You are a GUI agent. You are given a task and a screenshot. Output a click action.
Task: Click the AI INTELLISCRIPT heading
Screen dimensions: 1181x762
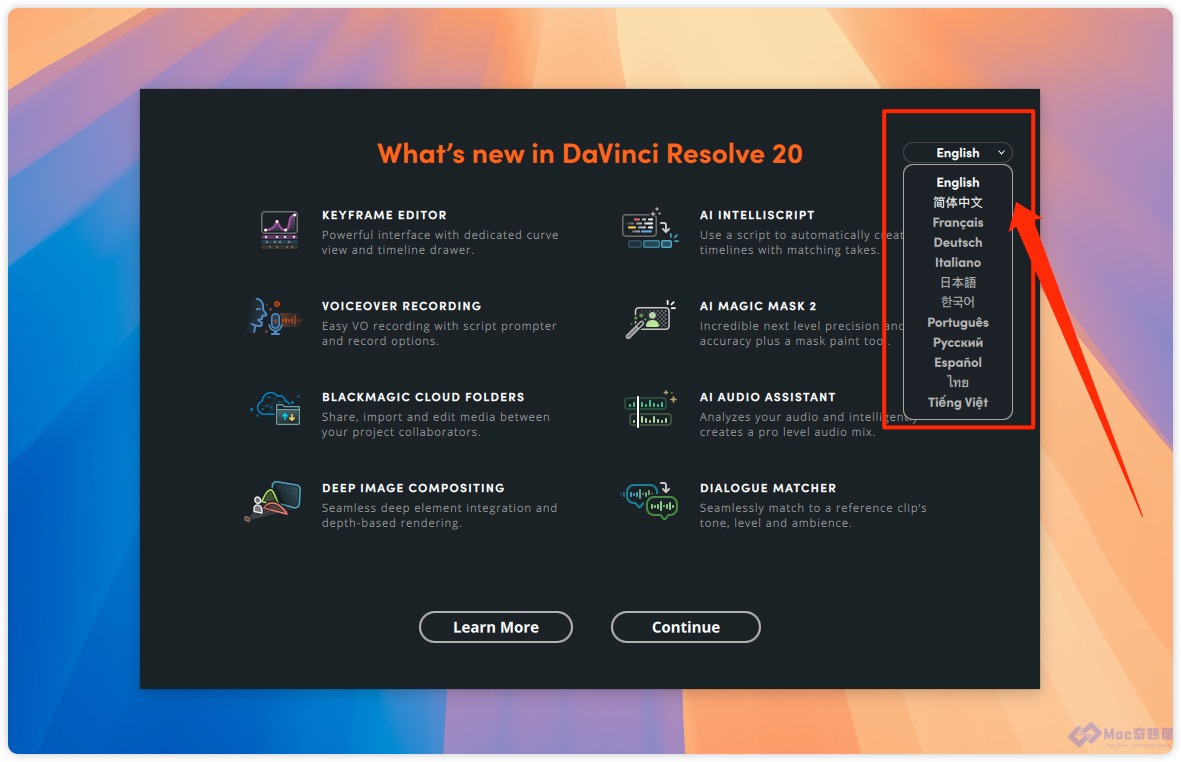point(757,215)
